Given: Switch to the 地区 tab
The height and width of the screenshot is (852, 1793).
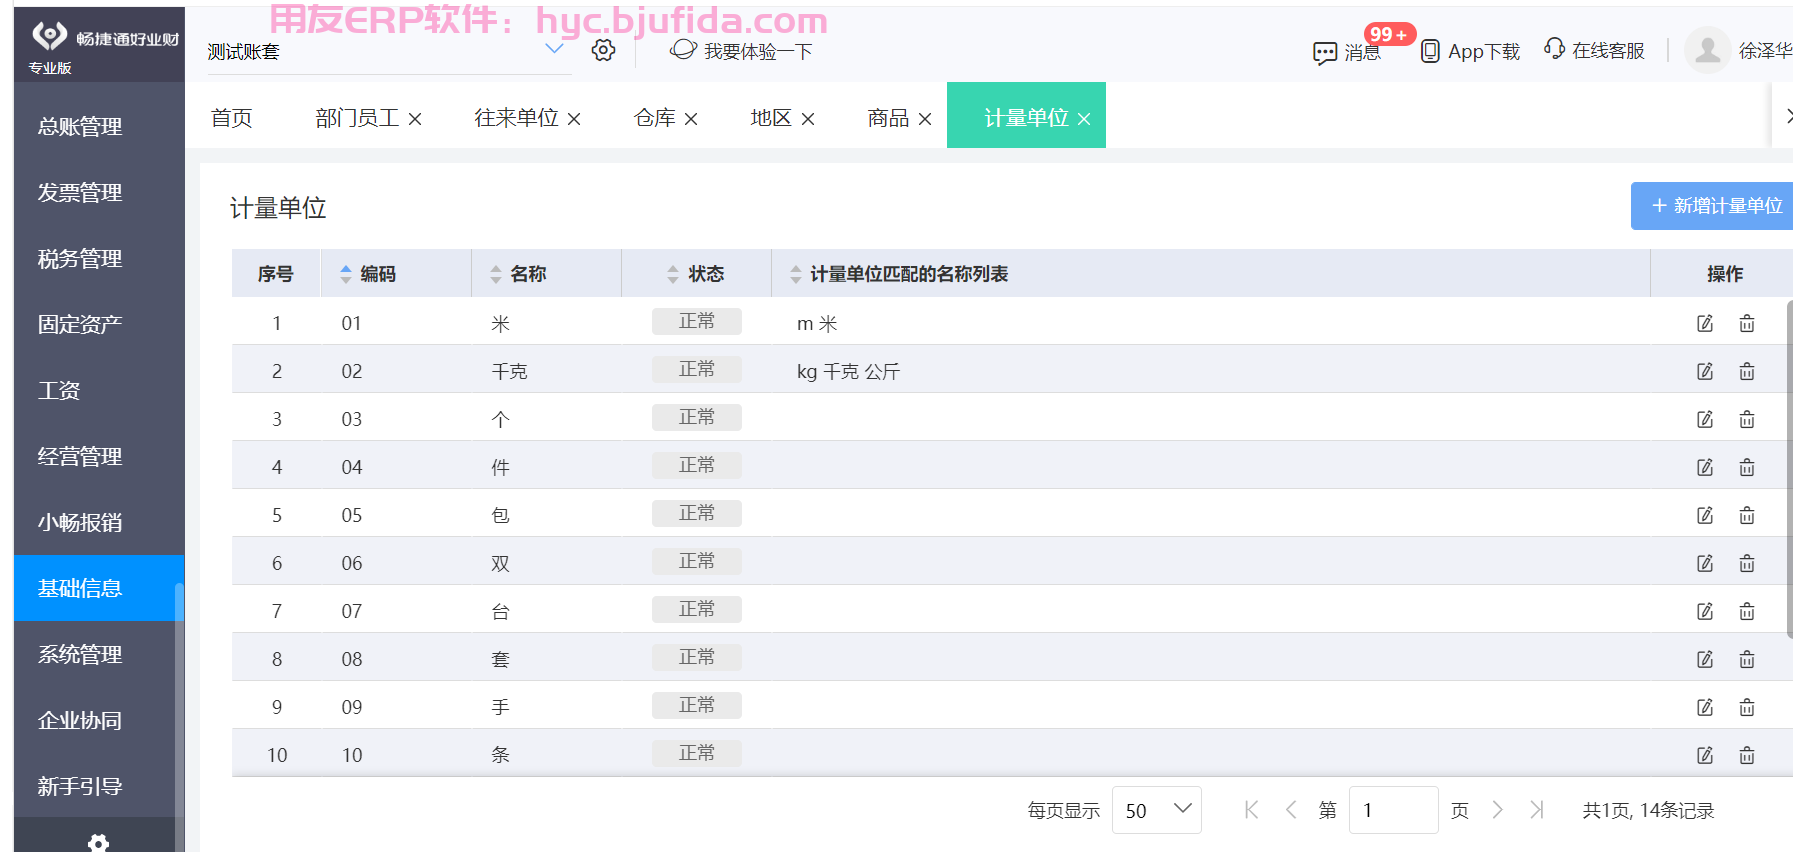Looking at the screenshot, I should [771, 118].
